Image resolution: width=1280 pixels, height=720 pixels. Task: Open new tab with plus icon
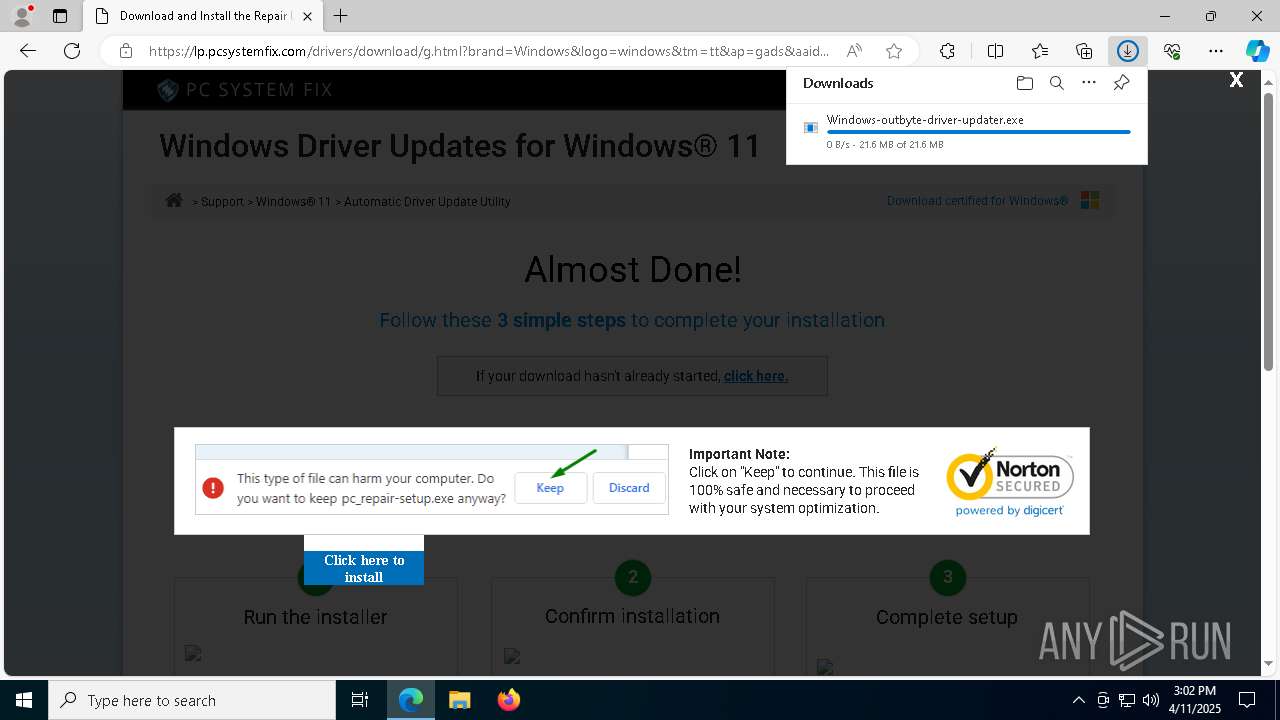[x=341, y=16]
